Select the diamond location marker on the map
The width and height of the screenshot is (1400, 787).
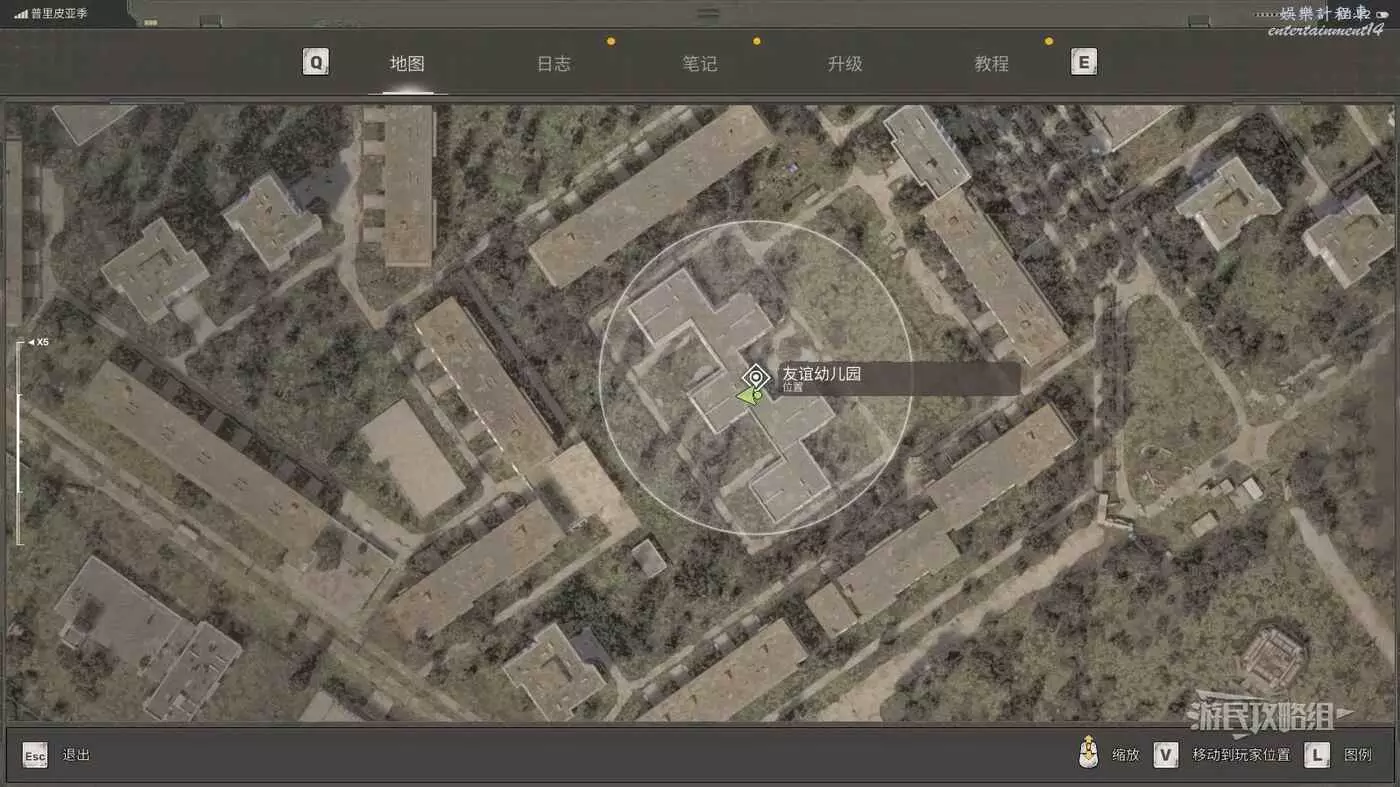pos(757,377)
